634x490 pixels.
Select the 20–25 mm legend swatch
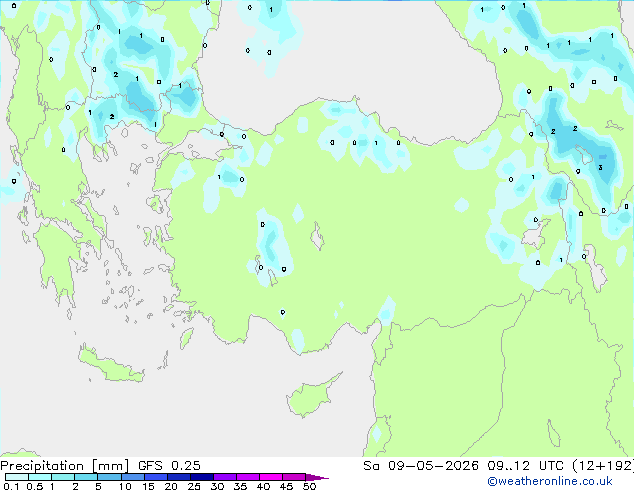pos(178,477)
